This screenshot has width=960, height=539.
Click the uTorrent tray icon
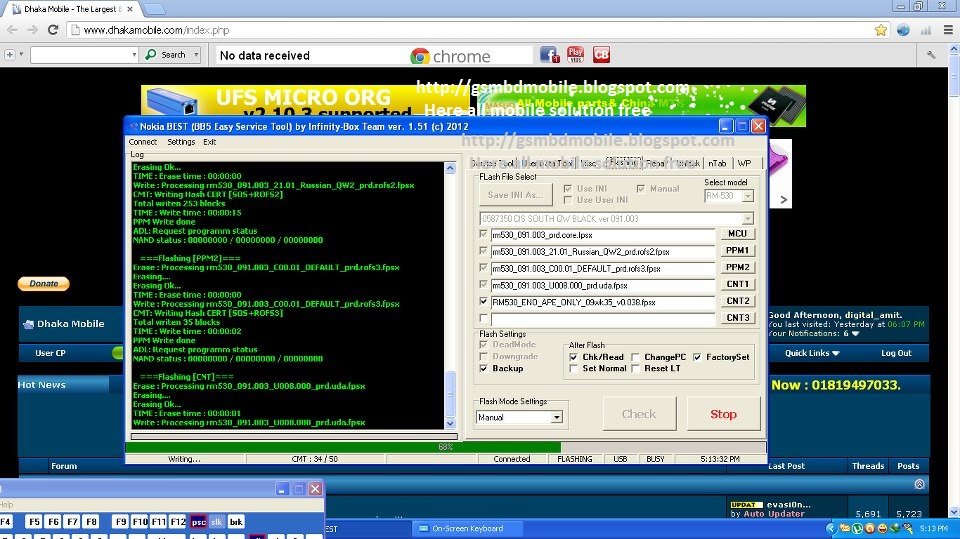pyautogui.click(x=857, y=528)
